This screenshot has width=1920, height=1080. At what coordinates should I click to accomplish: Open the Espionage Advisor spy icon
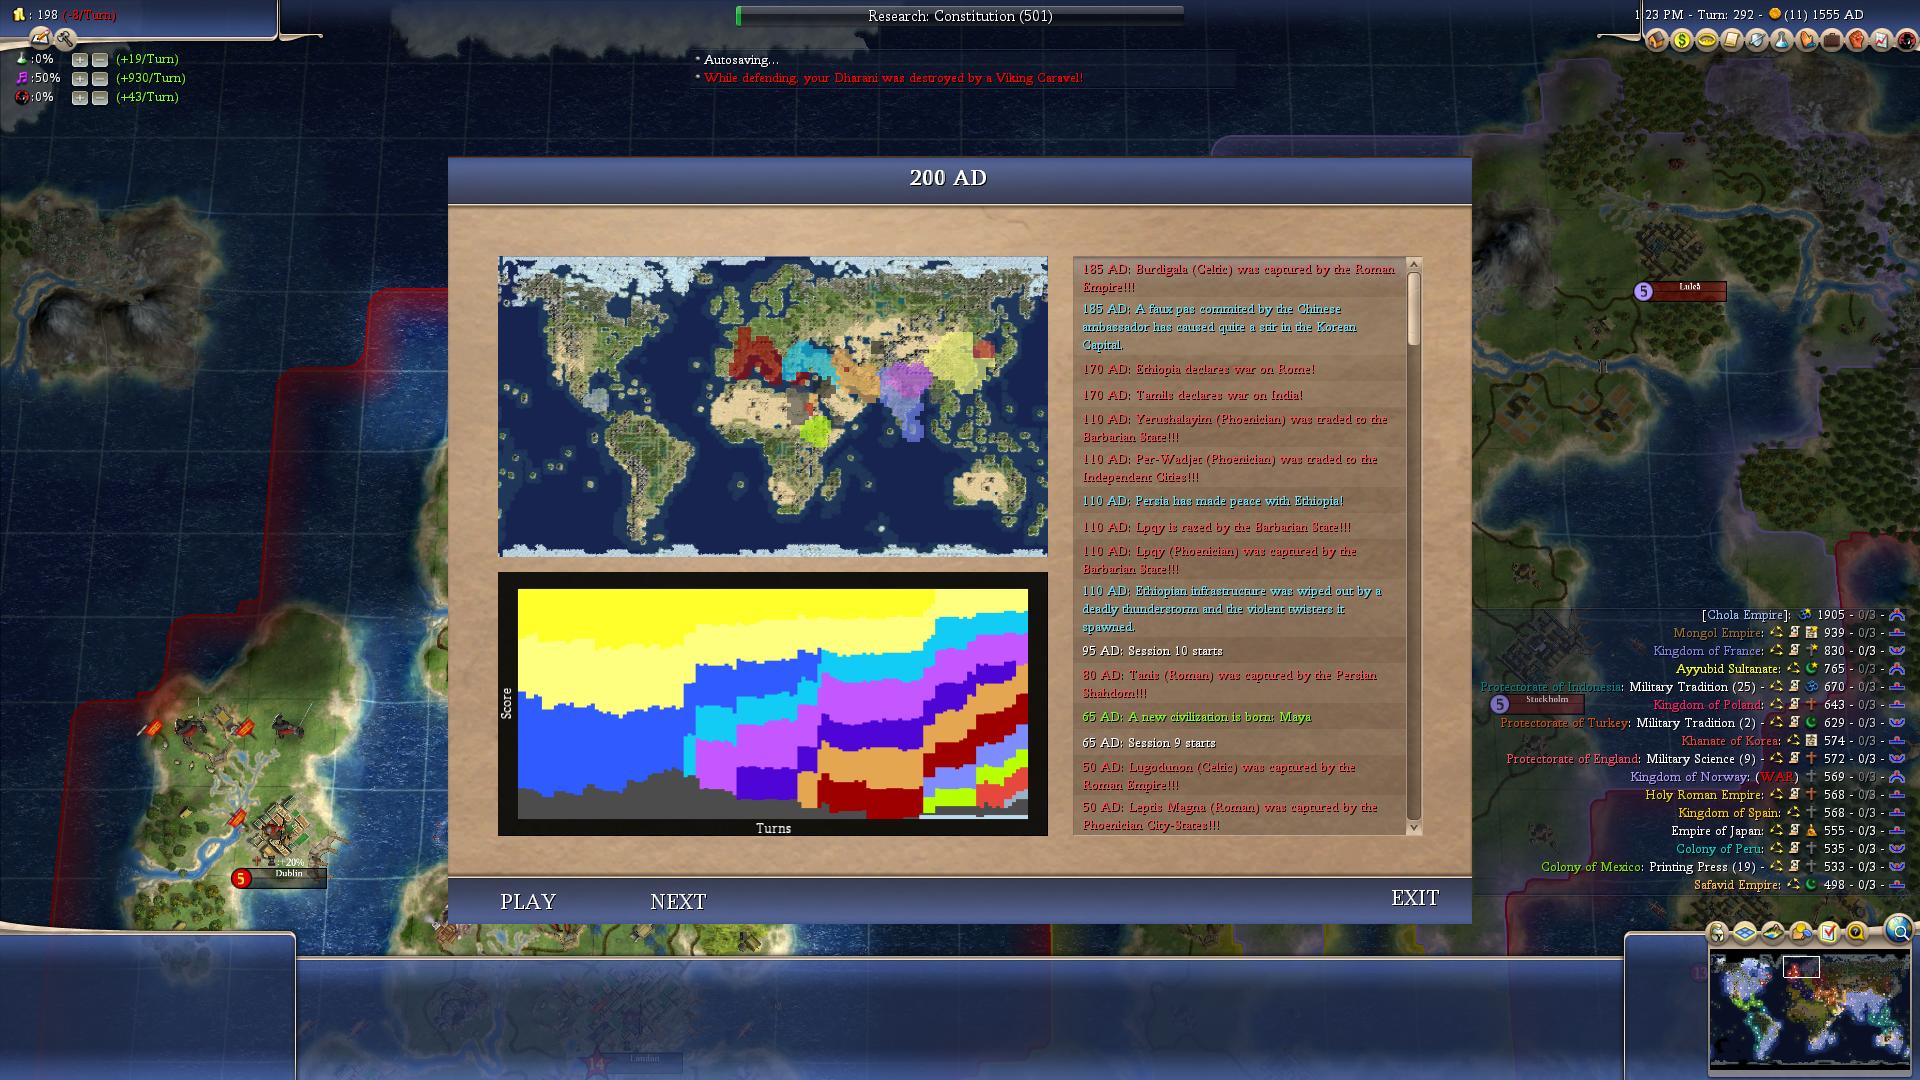point(1907,40)
